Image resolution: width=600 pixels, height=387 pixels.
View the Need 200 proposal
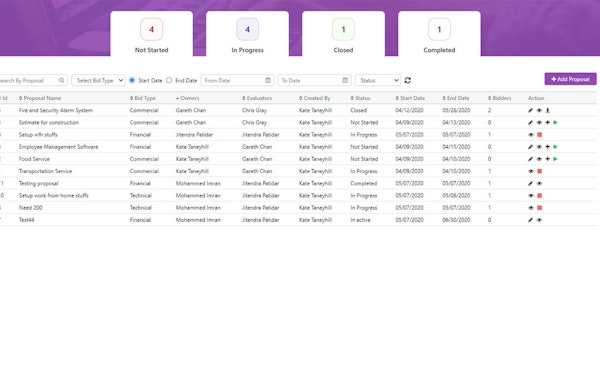point(531,208)
